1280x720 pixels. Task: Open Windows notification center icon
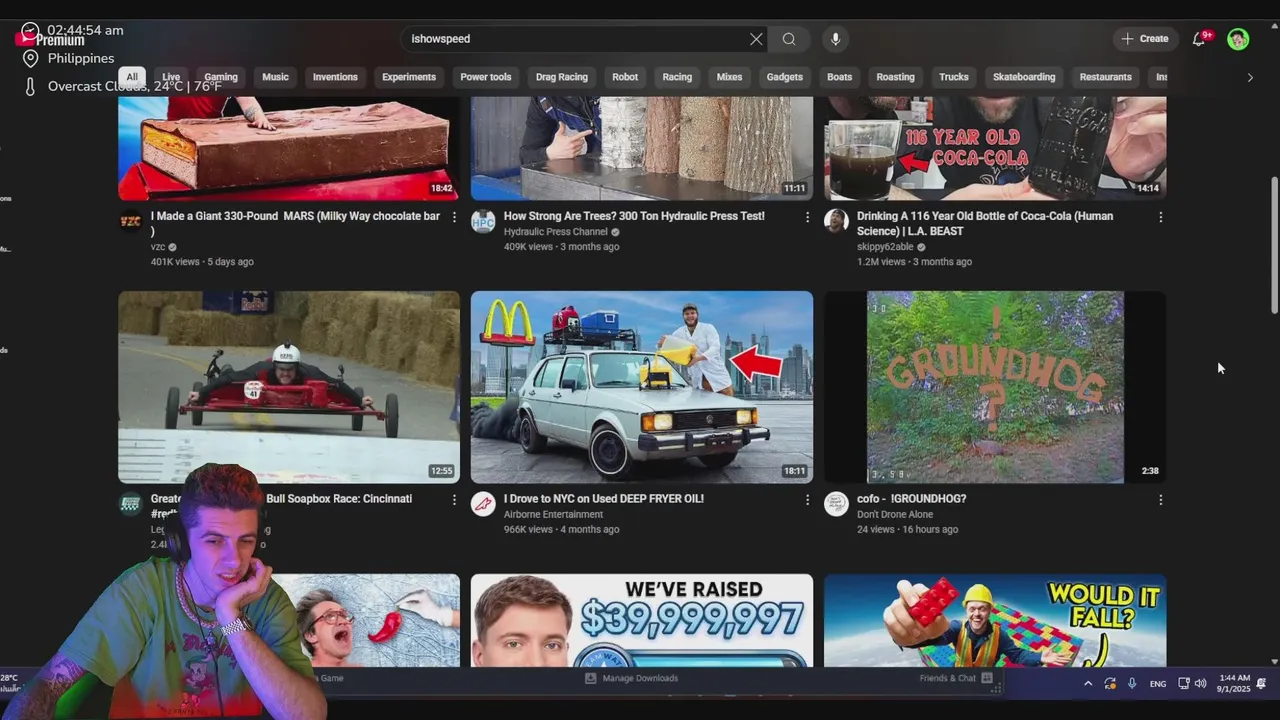[x=1262, y=683]
